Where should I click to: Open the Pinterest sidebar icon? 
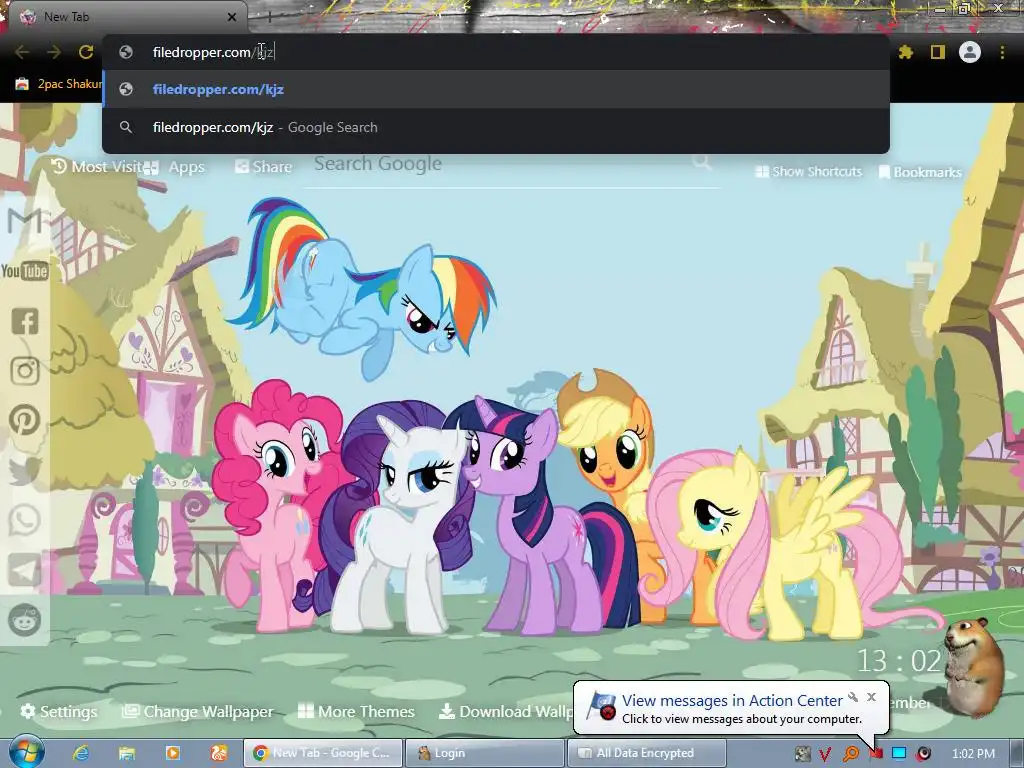click(x=25, y=421)
